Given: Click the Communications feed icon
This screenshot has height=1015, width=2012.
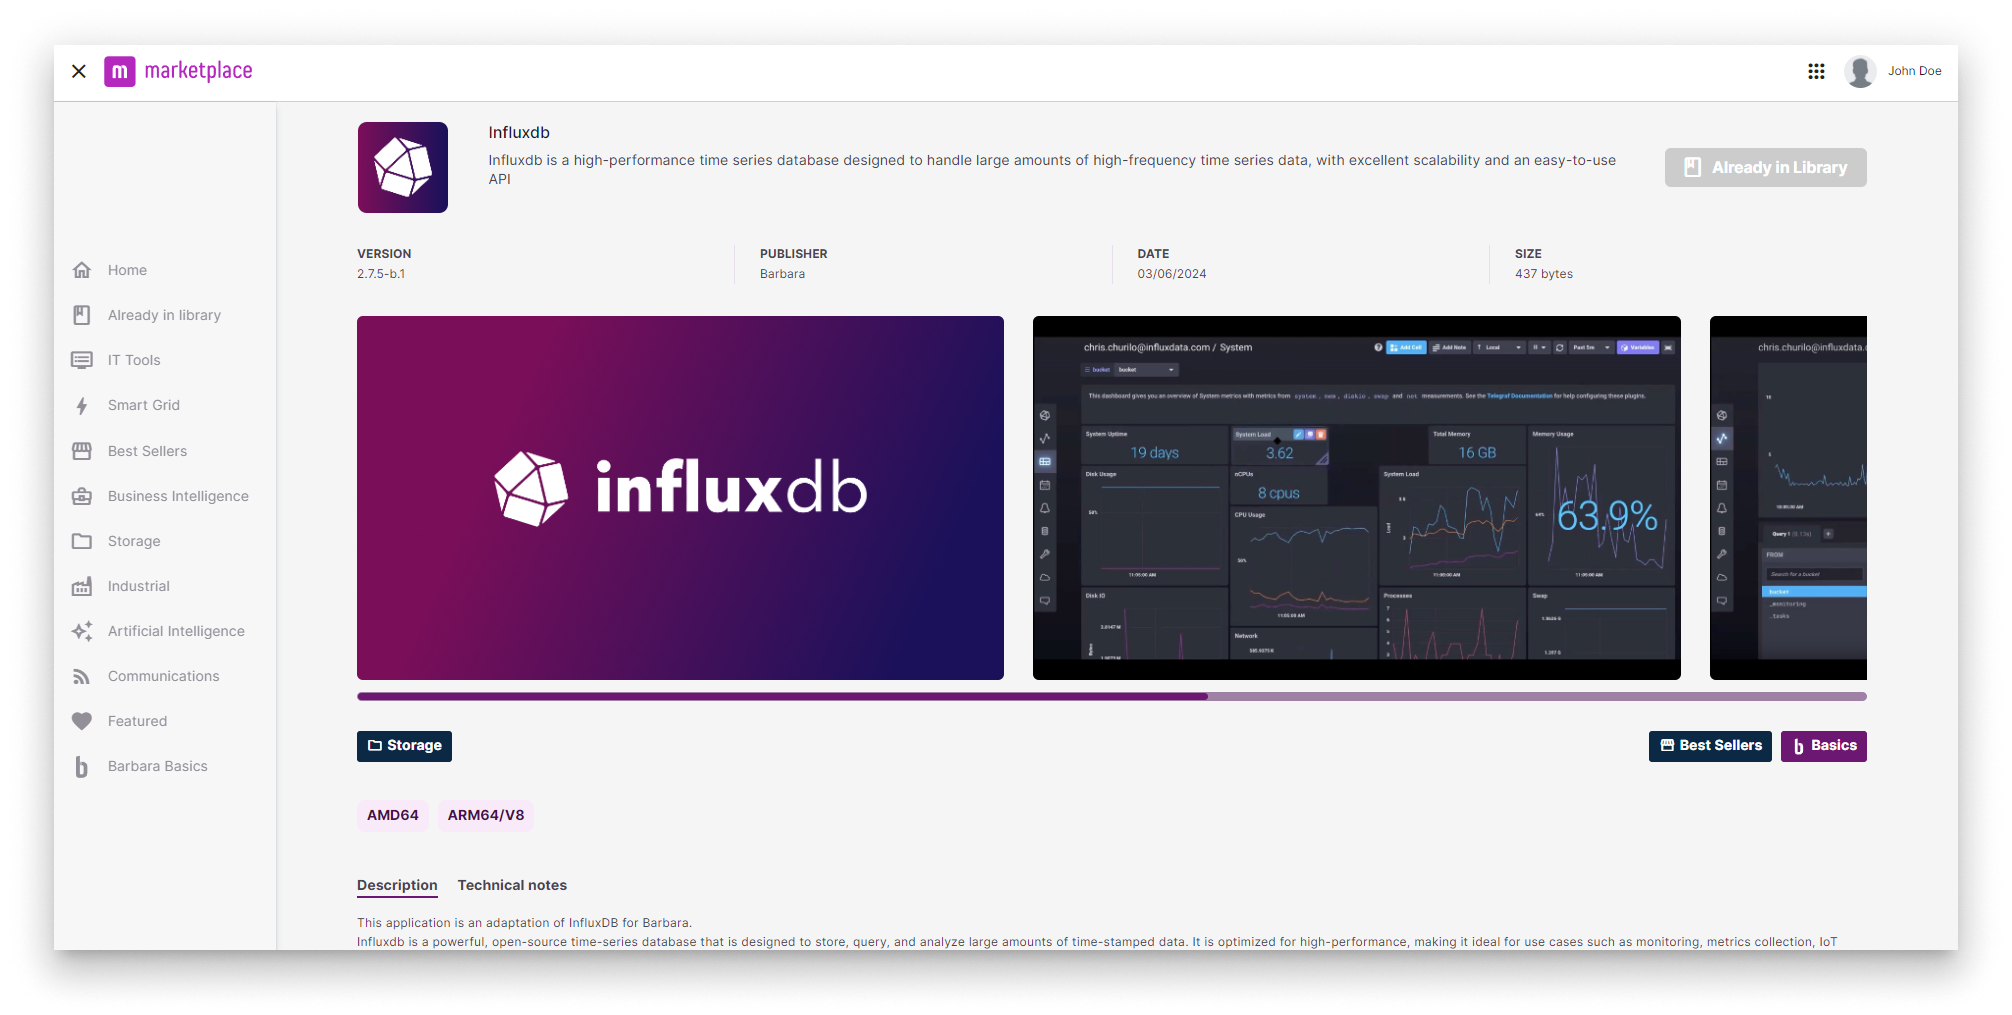Looking at the screenshot, I should (x=82, y=676).
